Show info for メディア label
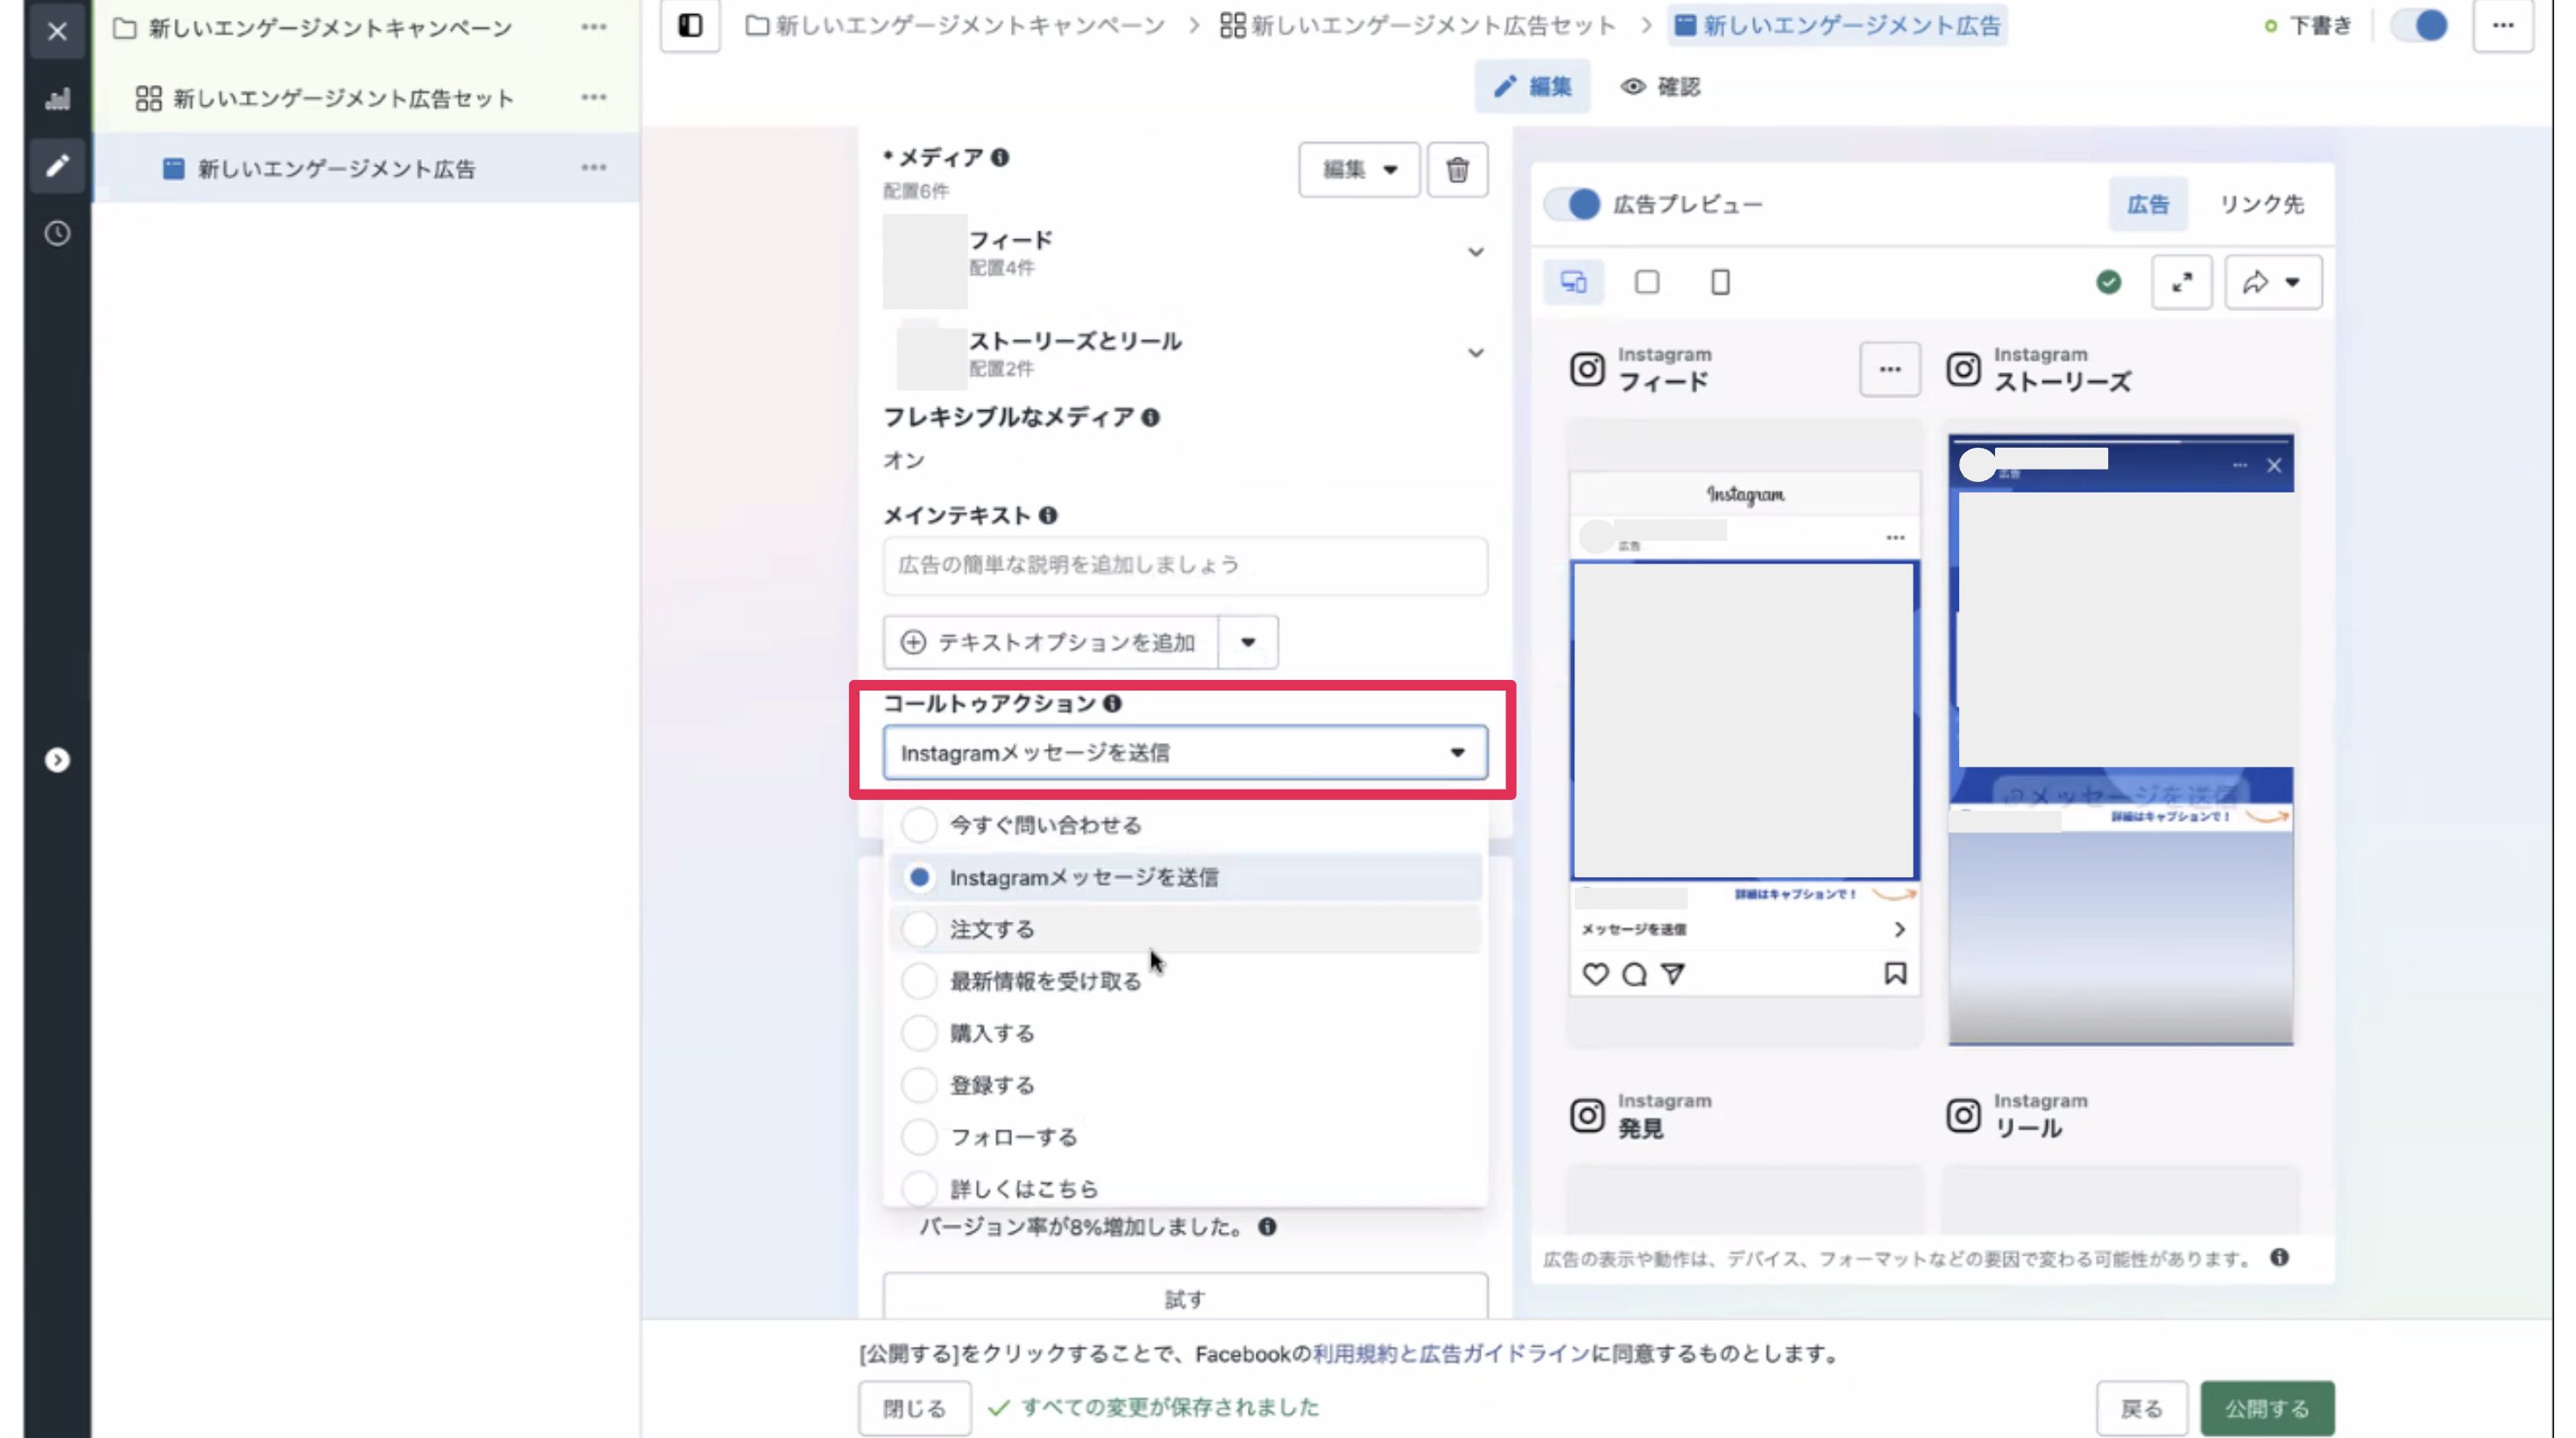 pos(1000,157)
